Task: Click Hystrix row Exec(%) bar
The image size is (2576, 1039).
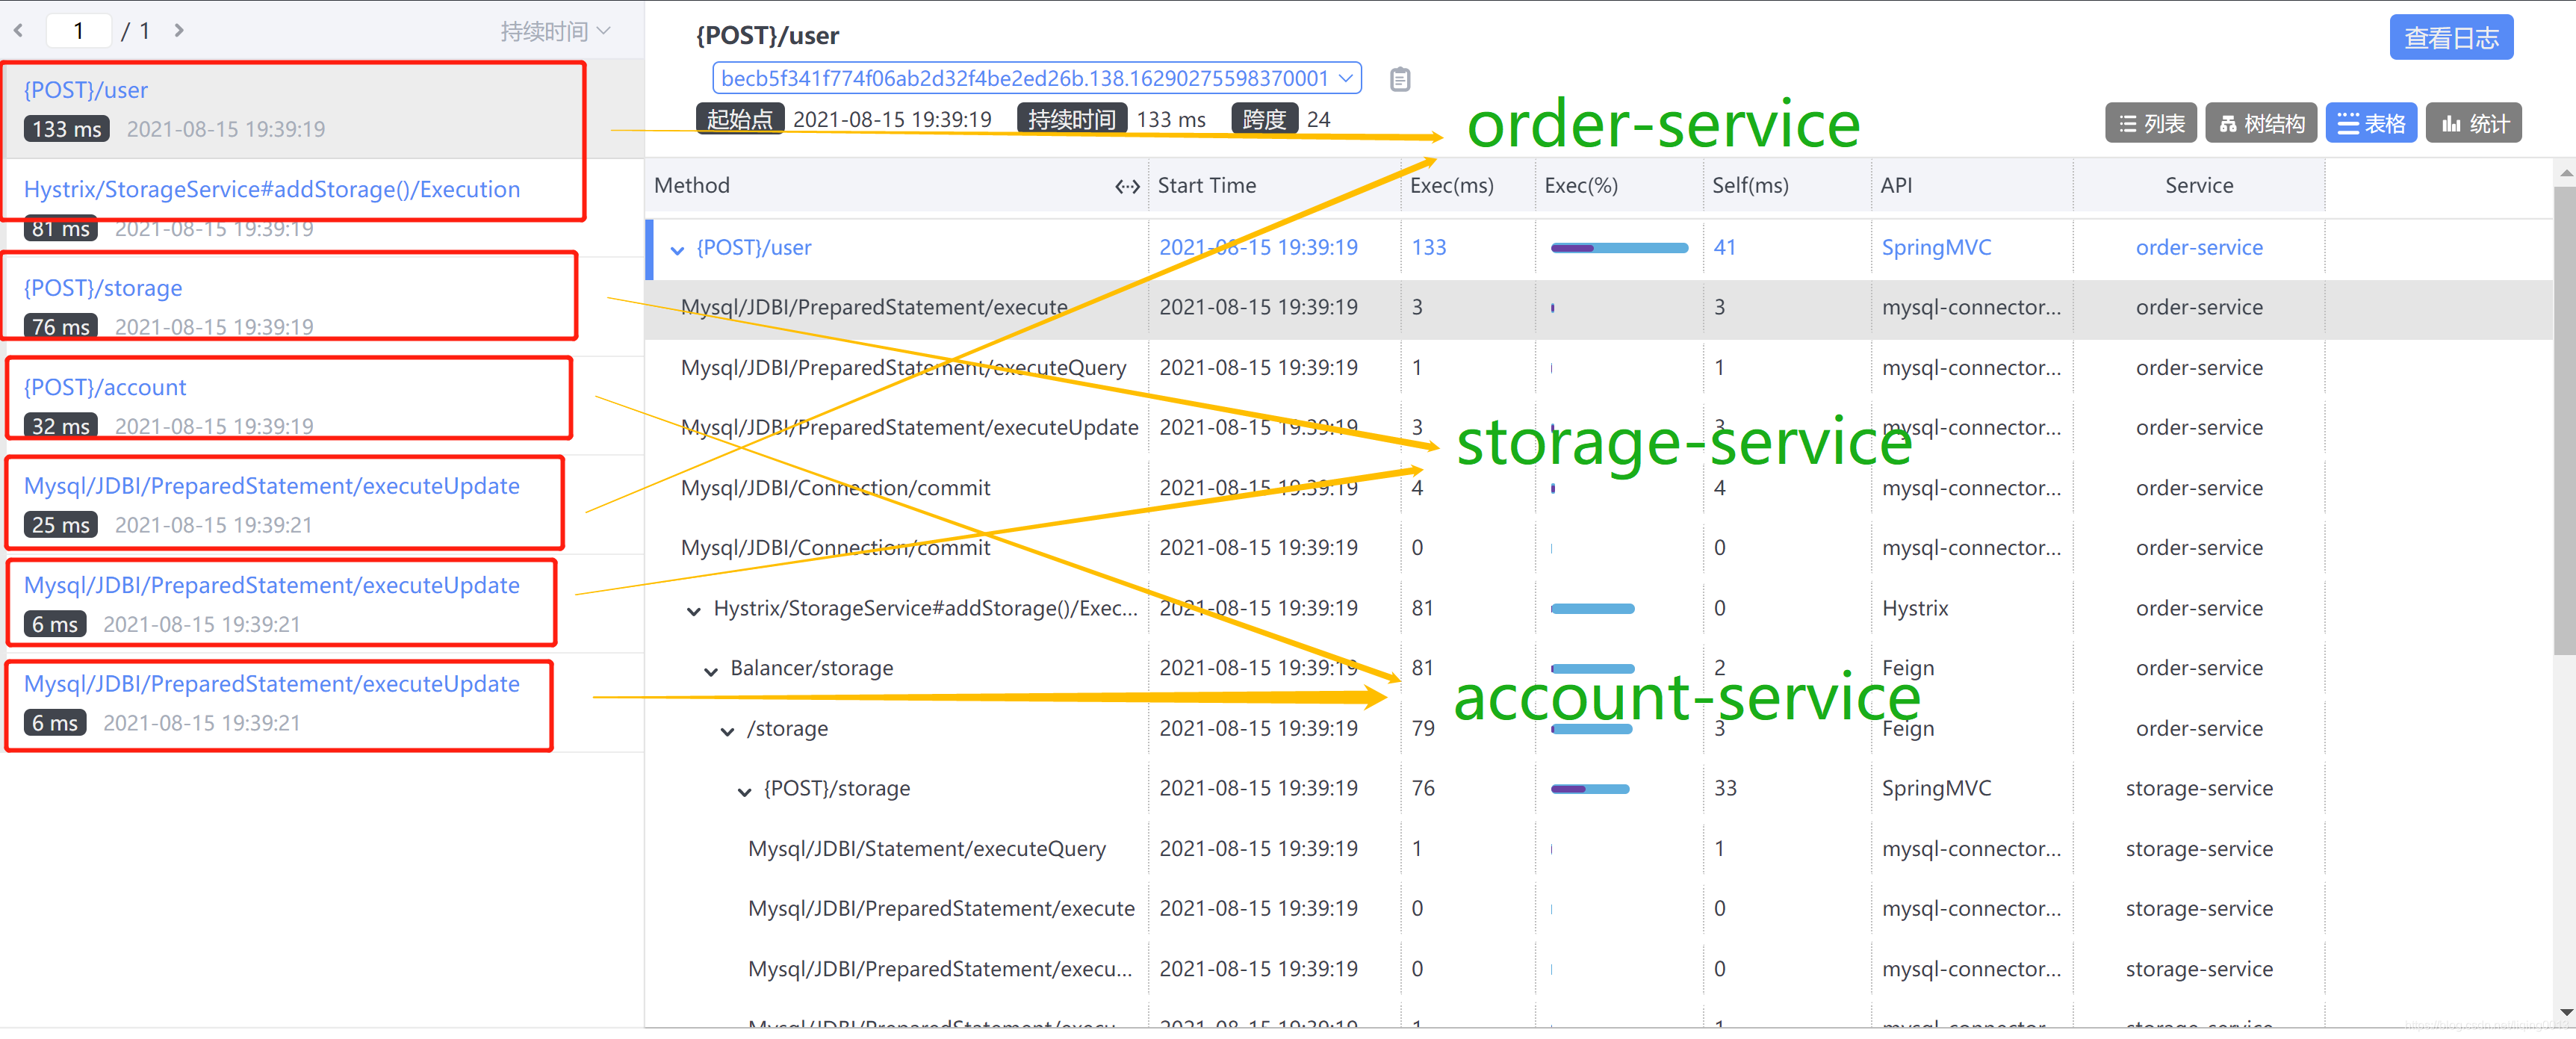Action: coord(1592,608)
